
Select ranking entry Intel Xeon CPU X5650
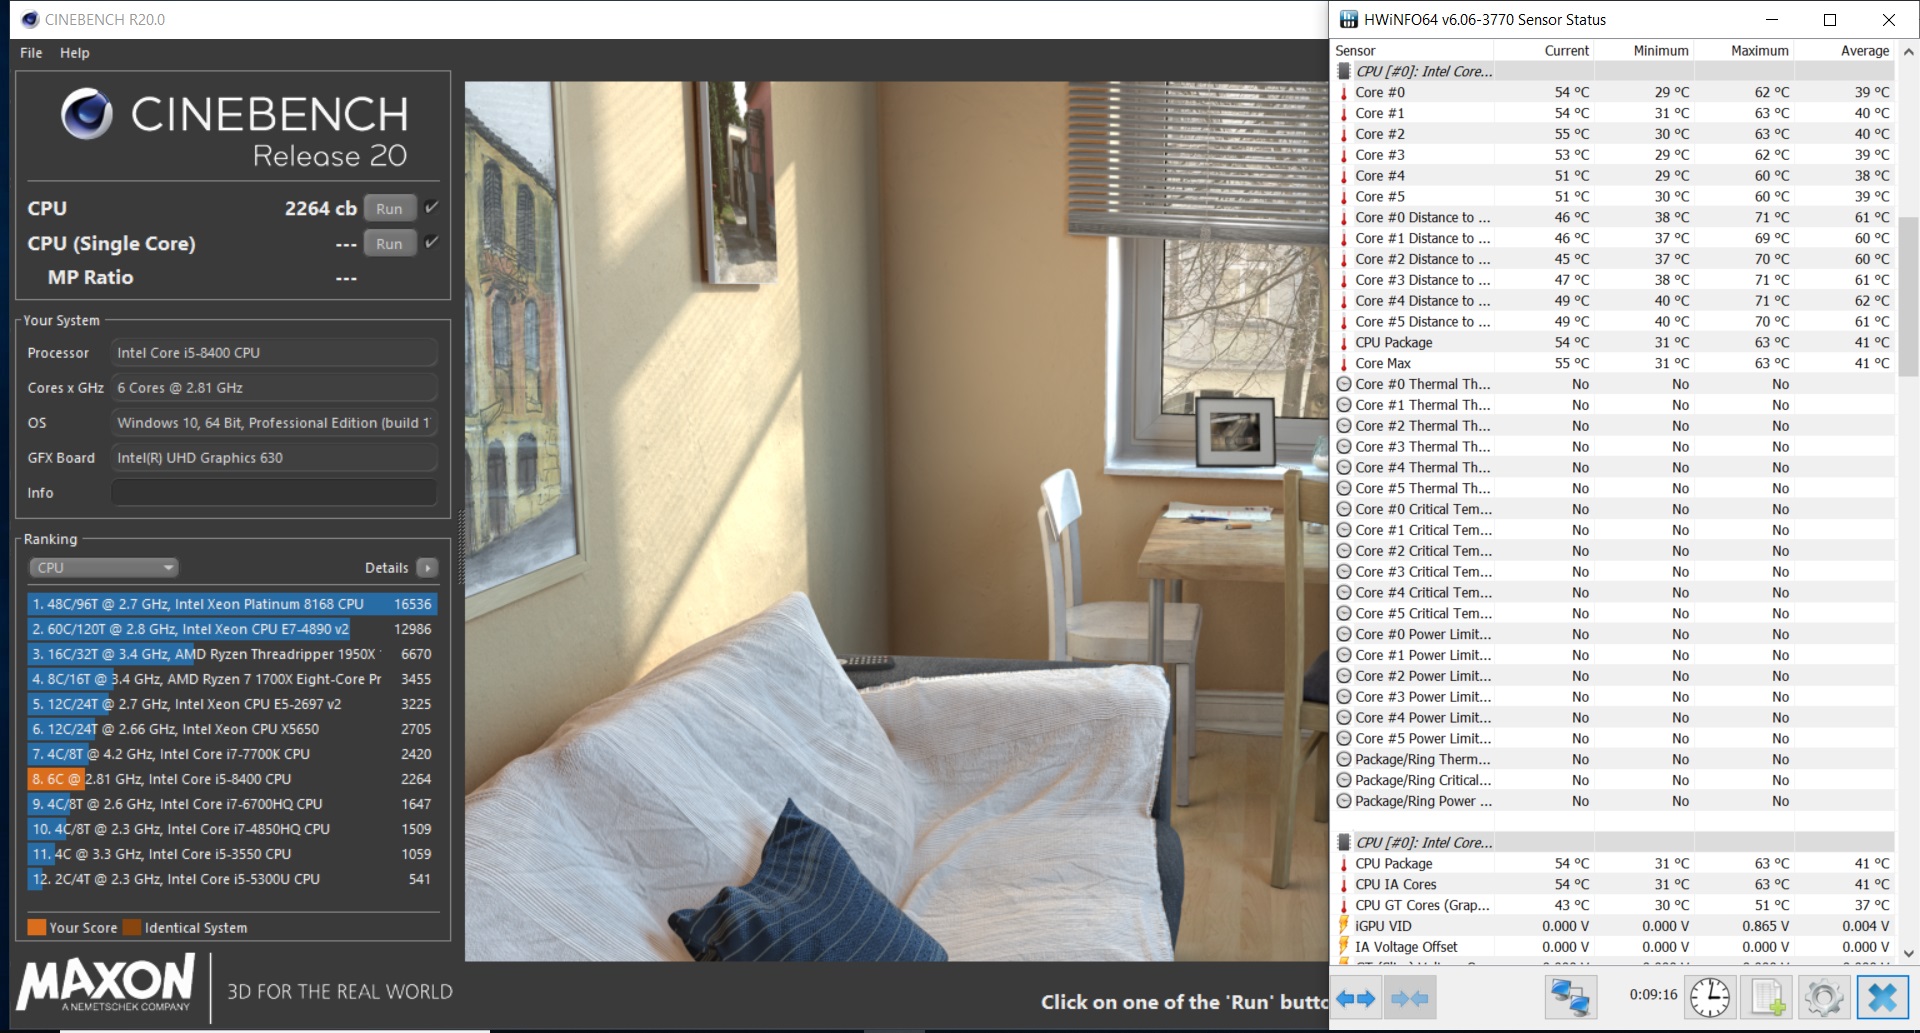pos(232,729)
